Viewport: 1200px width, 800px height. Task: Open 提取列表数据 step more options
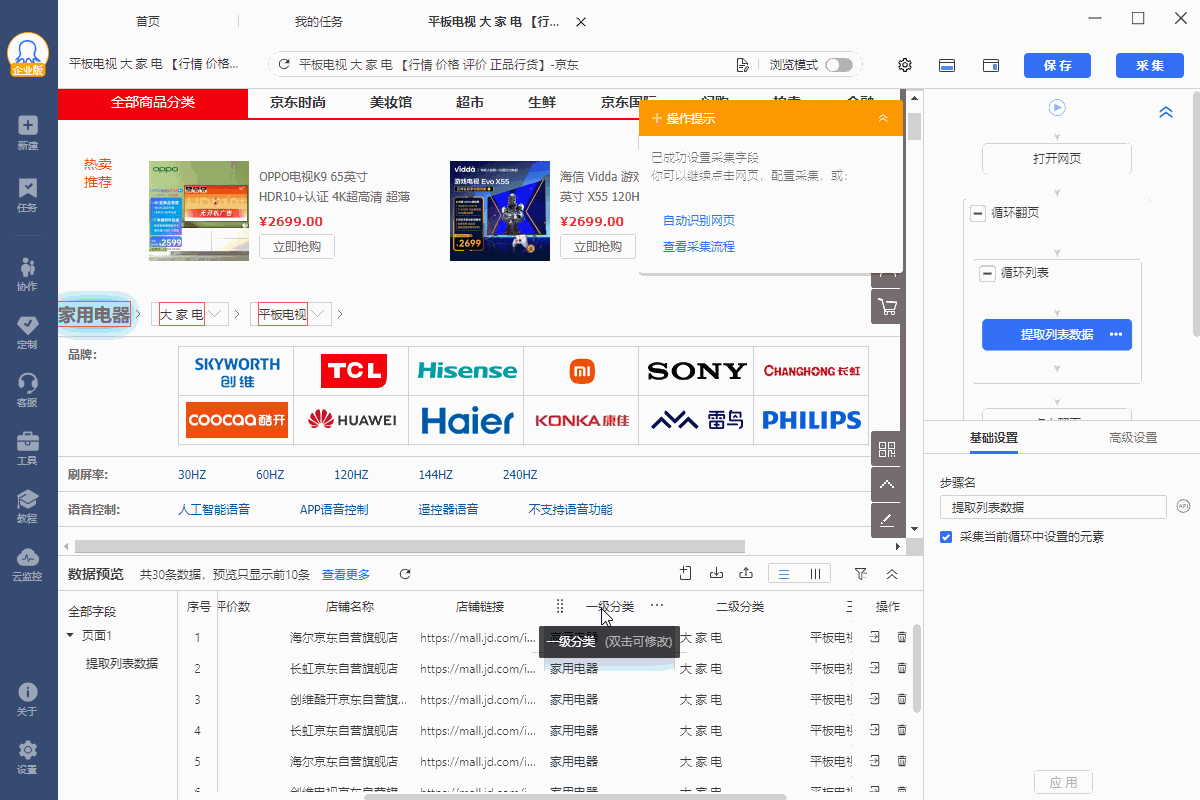click(x=1116, y=335)
